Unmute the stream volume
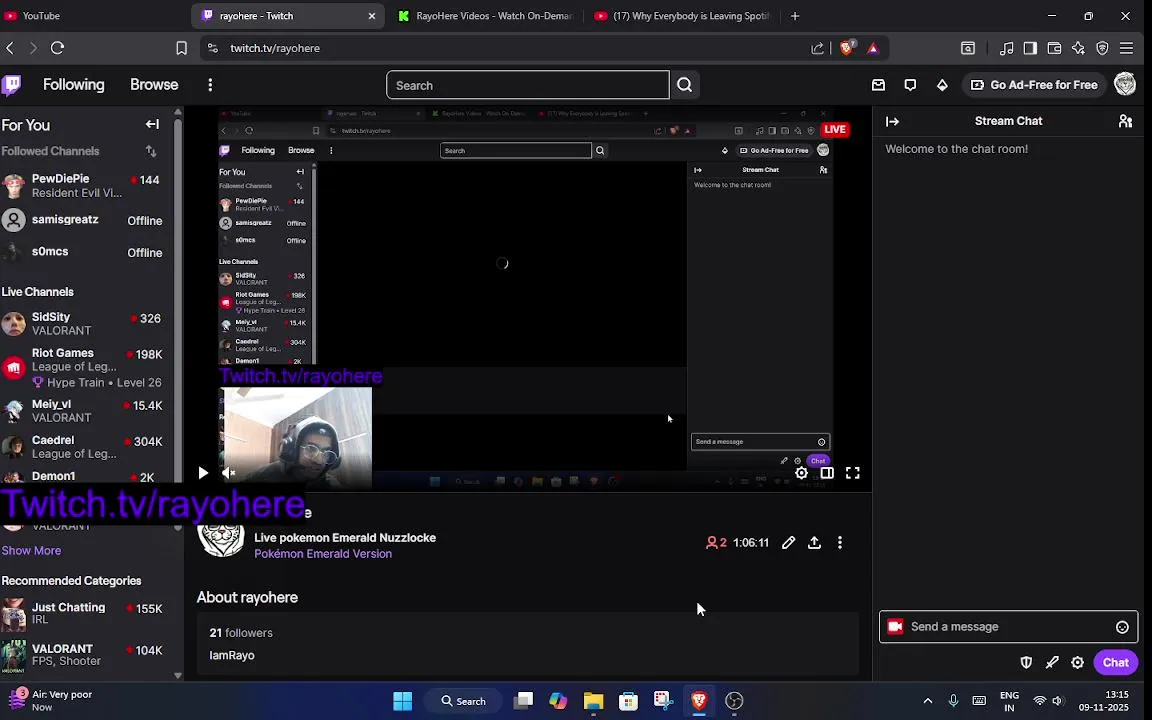Viewport: 1152px width, 720px height. tap(228, 472)
